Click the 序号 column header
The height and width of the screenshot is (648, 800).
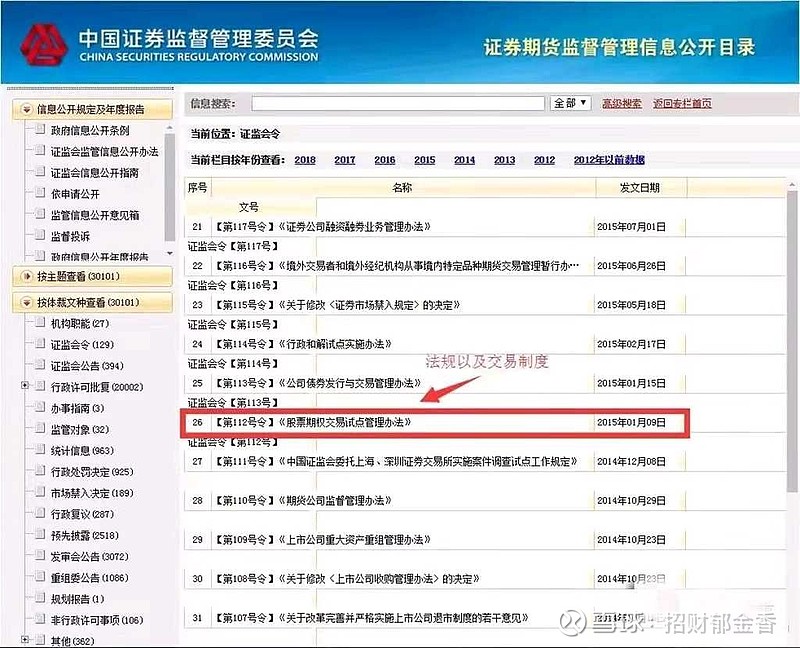(x=197, y=188)
